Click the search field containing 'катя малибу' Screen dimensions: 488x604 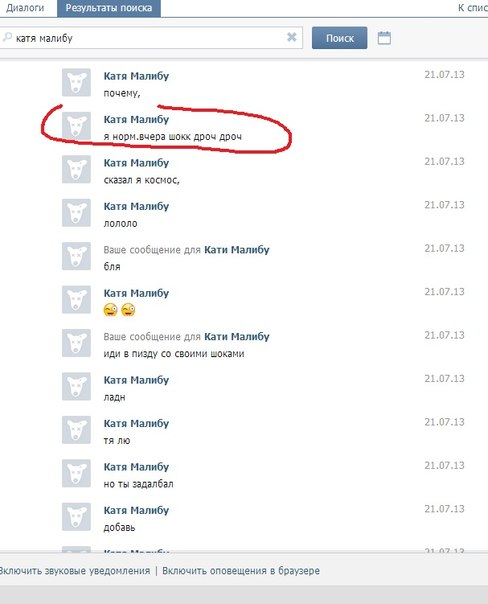(150, 38)
